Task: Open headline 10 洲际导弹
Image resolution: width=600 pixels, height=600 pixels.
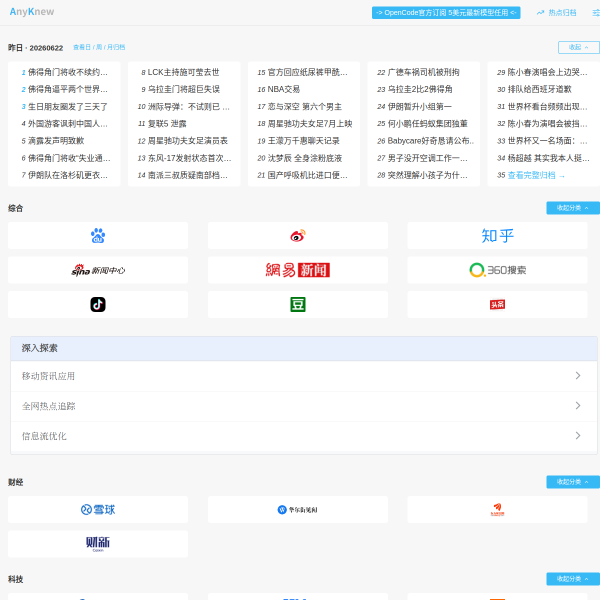Action: point(189,106)
